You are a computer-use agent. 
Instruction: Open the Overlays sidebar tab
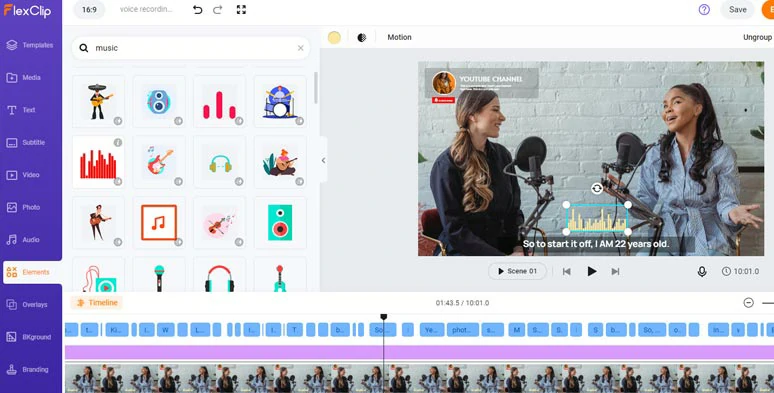(x=31, y=305)
